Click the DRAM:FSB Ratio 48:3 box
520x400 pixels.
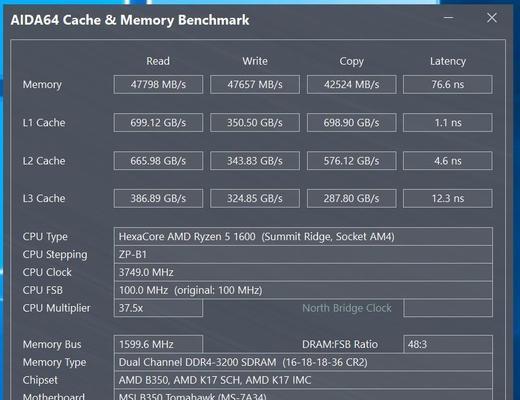(x=448, y=344)
